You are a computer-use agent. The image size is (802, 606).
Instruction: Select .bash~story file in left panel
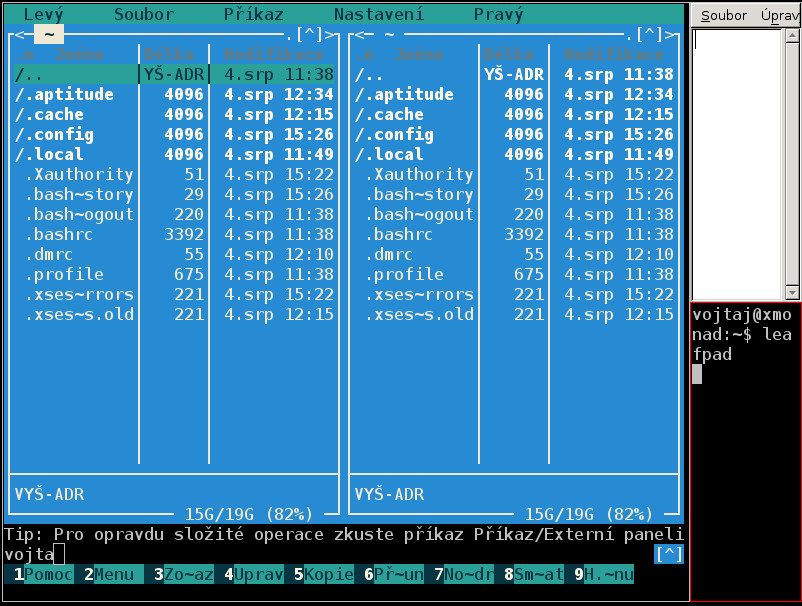[174, 194]
